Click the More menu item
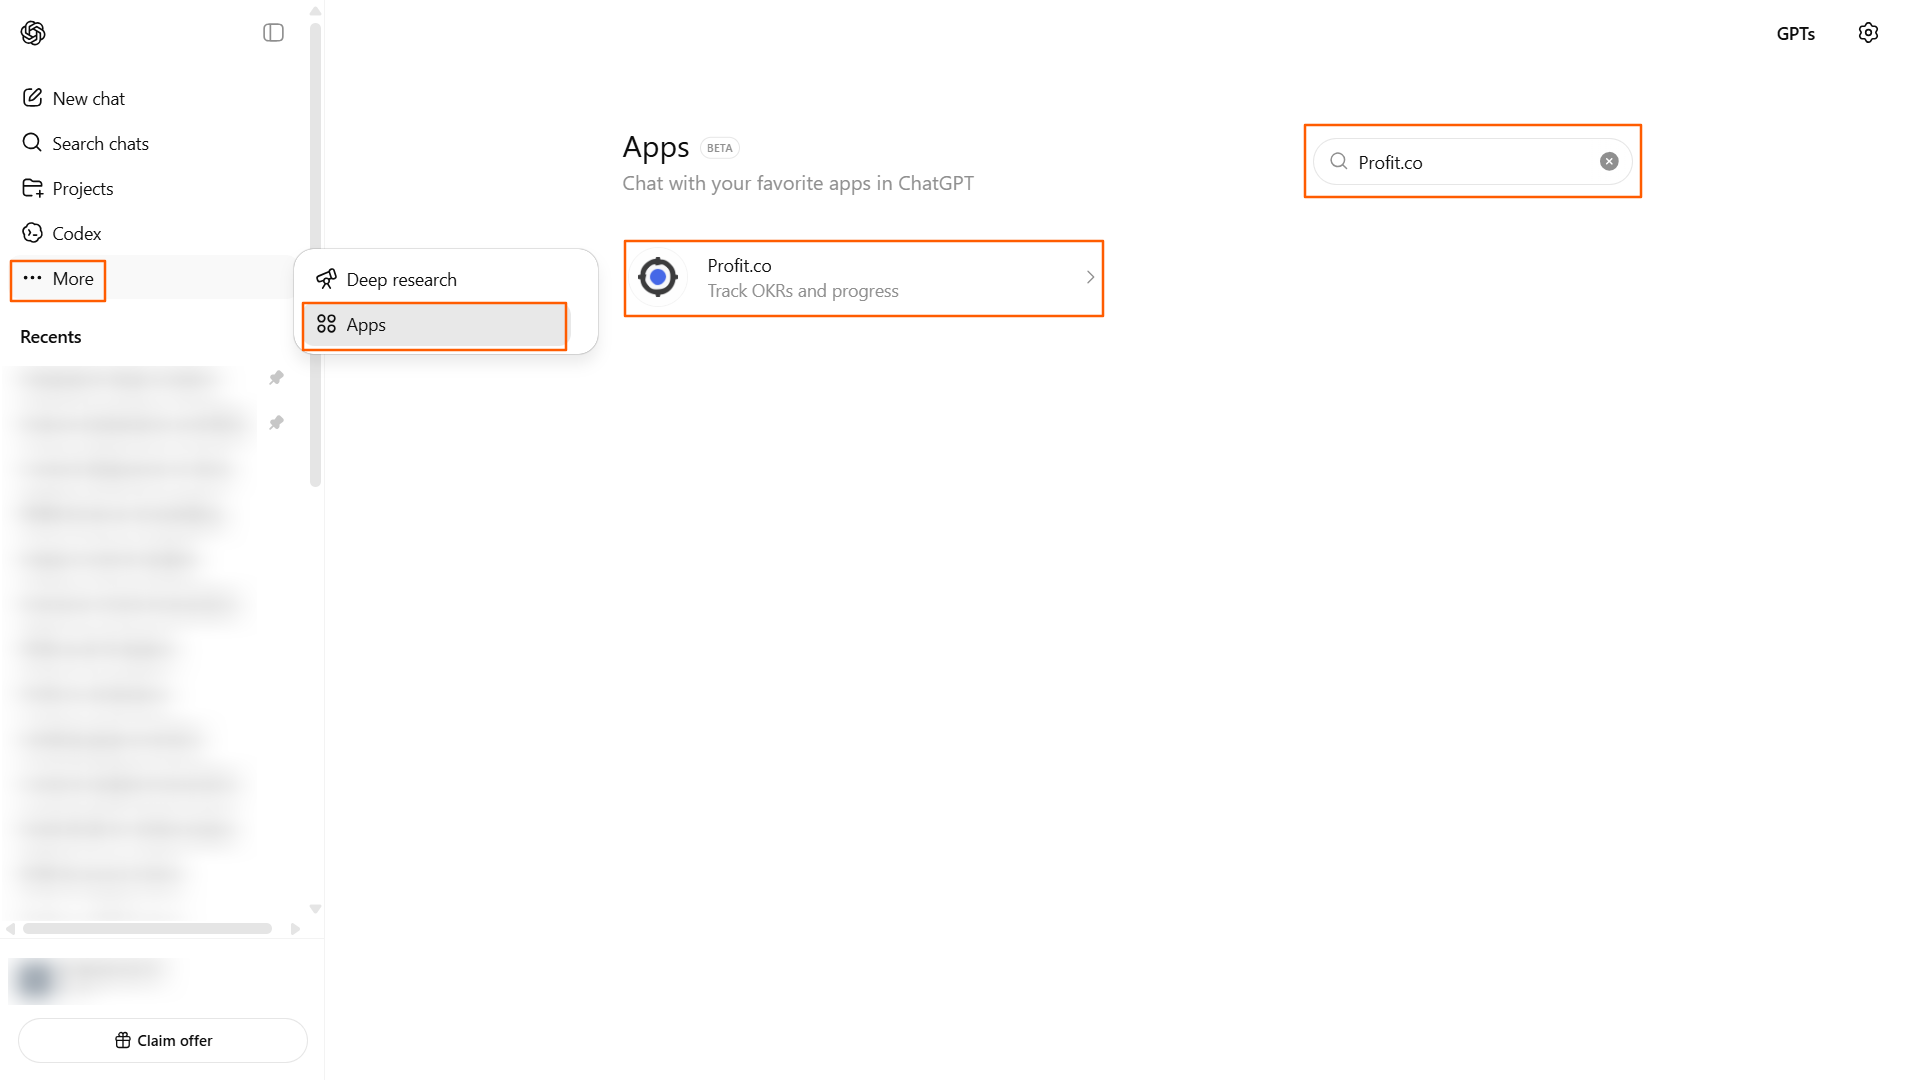Image resolution: width=1920 pixels, height=1080 pixels. 58,279
